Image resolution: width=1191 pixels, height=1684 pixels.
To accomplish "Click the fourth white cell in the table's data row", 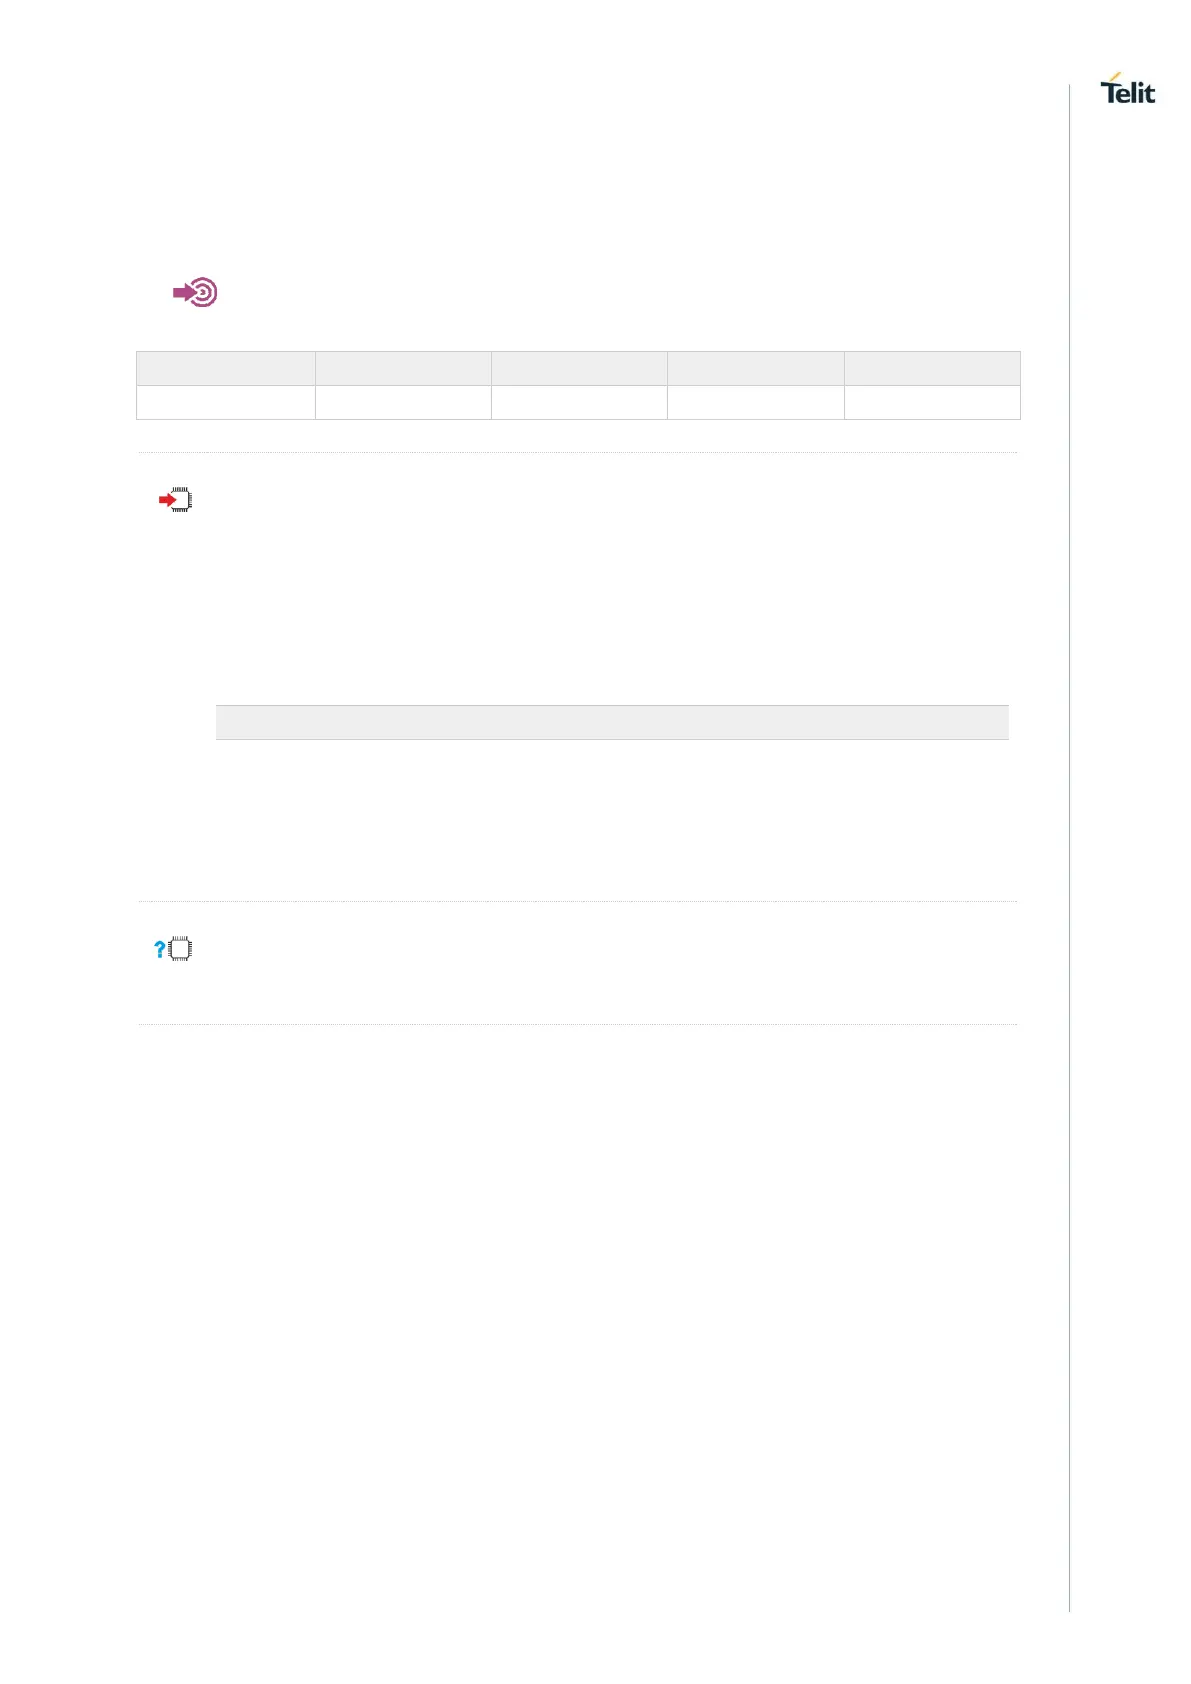I will [x=756, y=402].
